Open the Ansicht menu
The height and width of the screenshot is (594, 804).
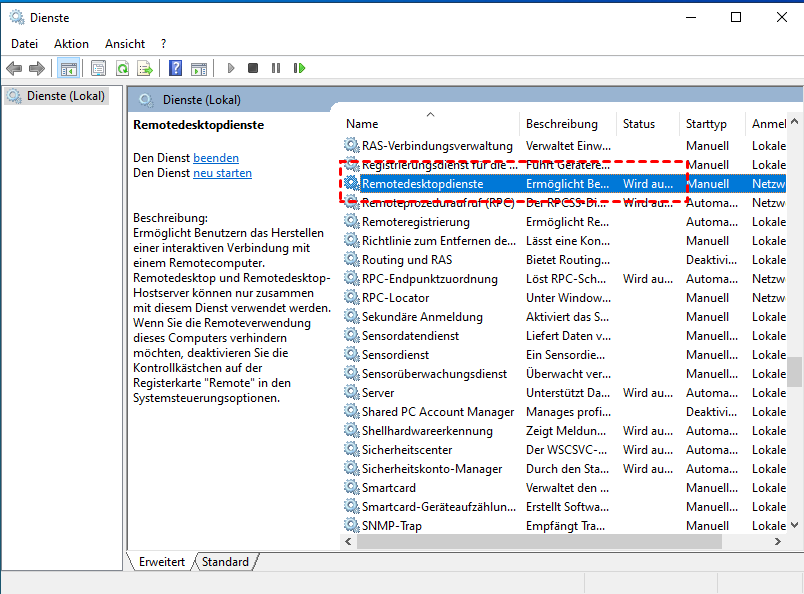click(x=125, y=44)
